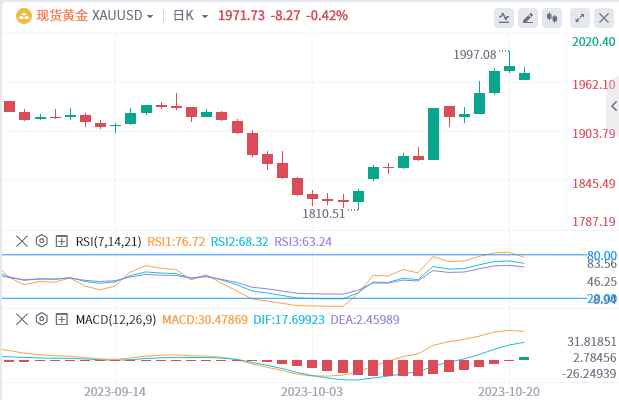Click the 现货黄金 instrument name
Viewport: 619px width, 400px height.
(63, 17)
